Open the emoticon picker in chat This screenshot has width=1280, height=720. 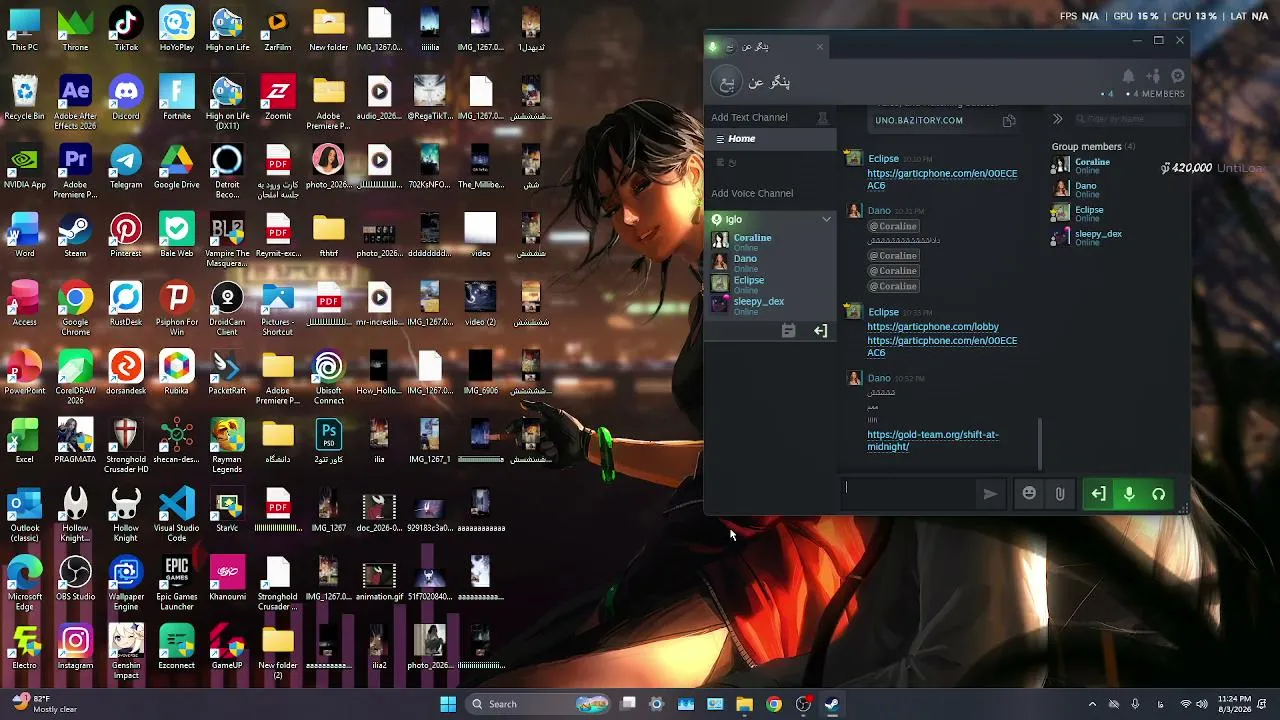[x=1029, y=493]
